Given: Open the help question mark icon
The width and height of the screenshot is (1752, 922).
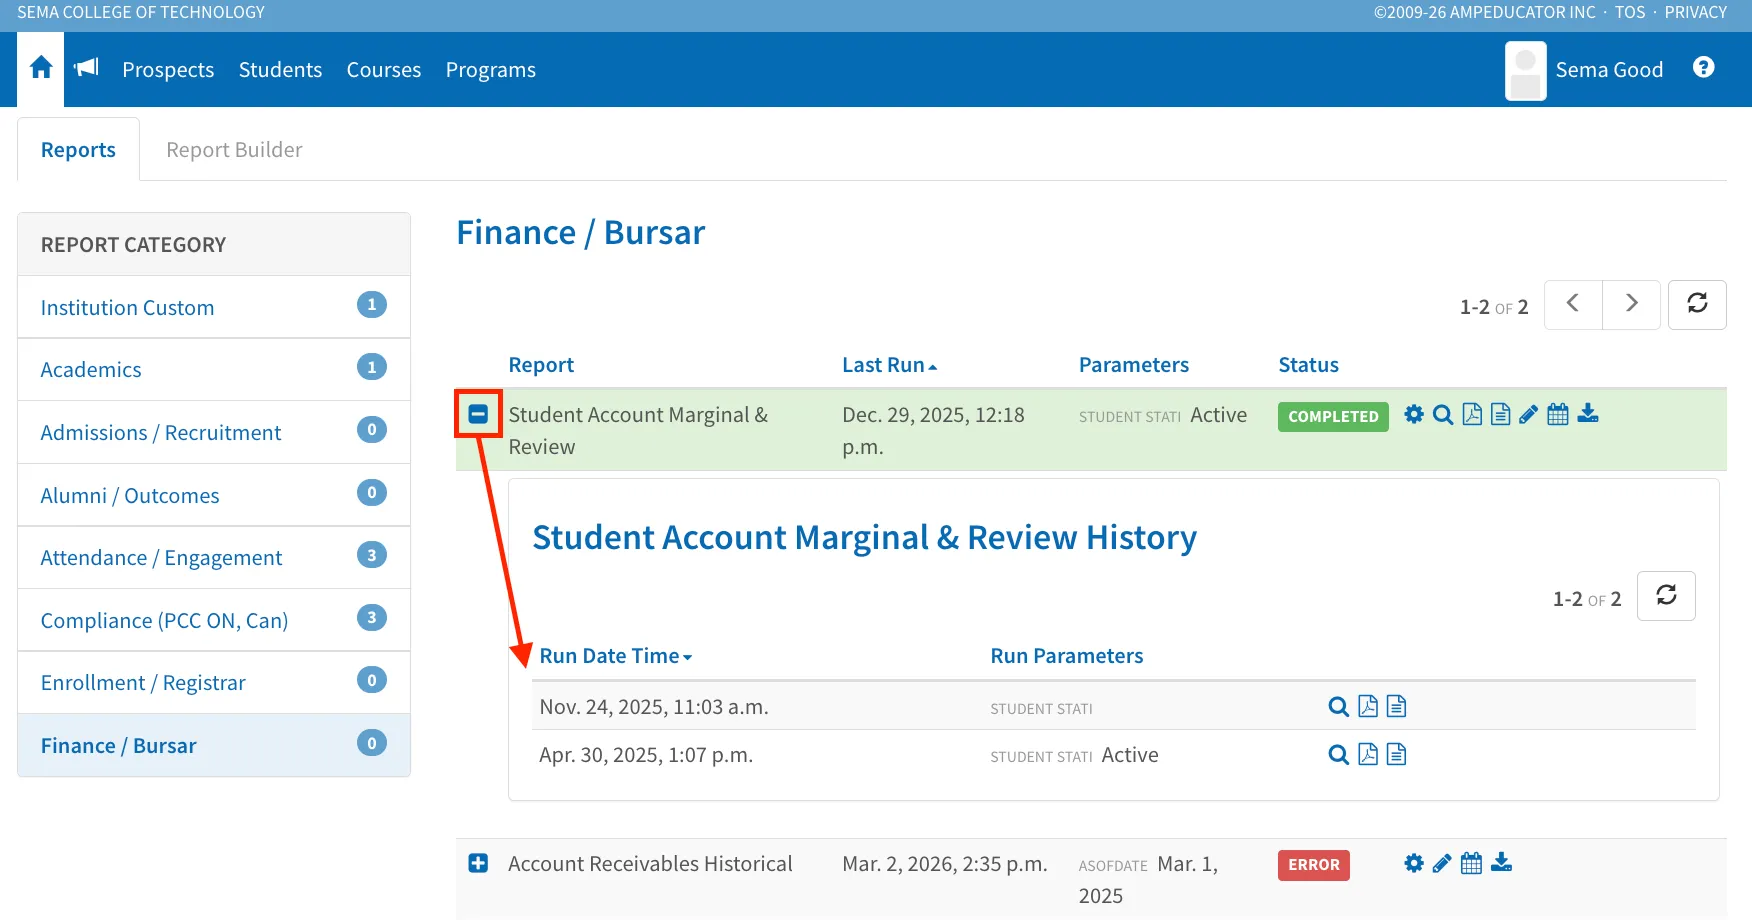Looking at the screenshot, I should tap(1704, 67).
